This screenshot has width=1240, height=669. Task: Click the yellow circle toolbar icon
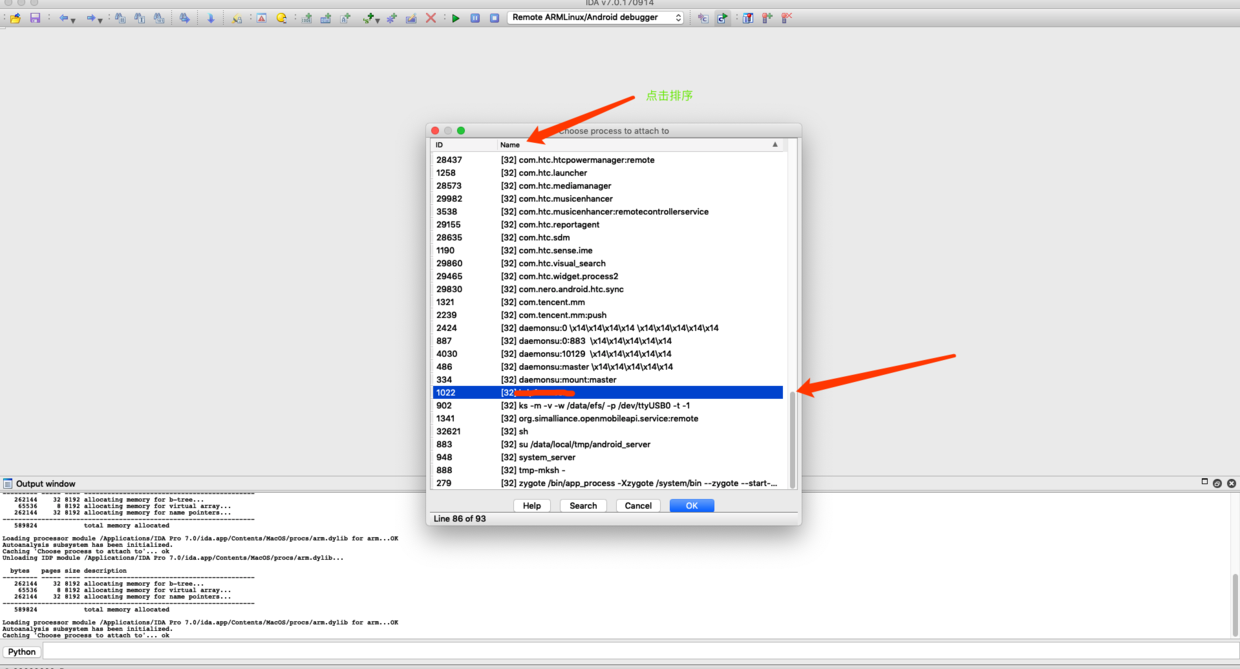(x=281, y=18)
